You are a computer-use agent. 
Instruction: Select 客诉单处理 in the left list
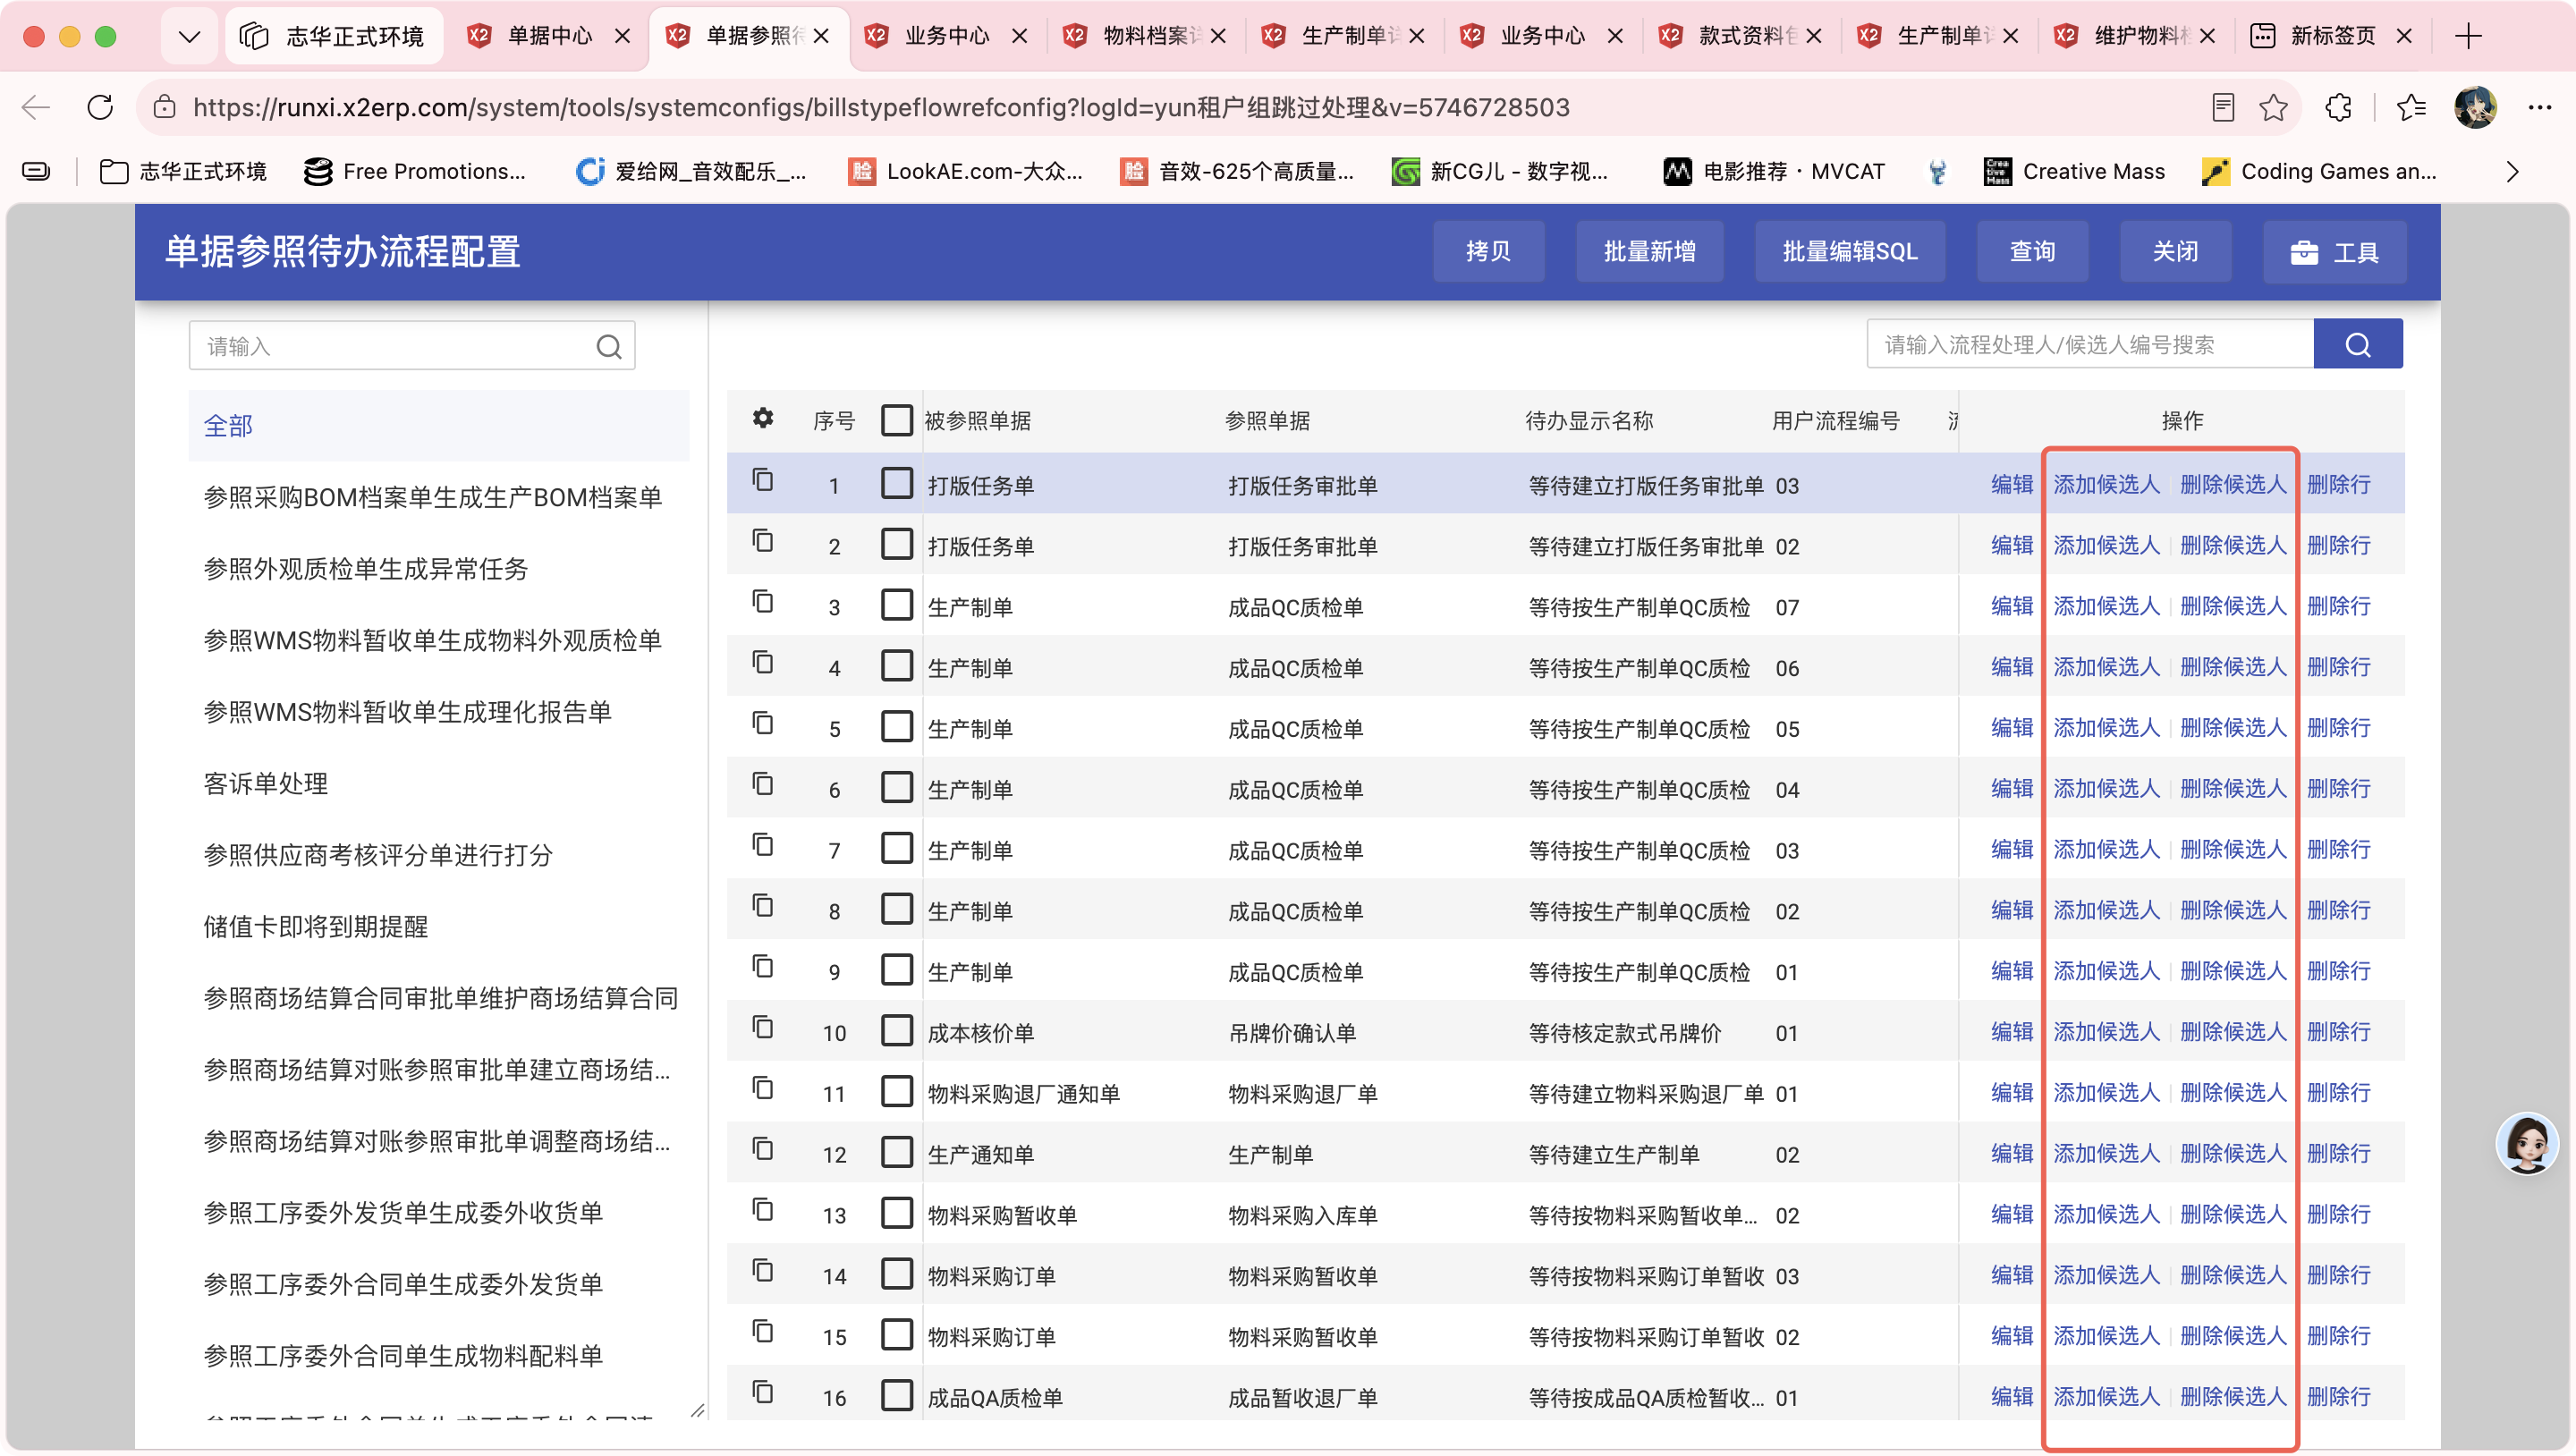pyautogui.click(x=265, y=784)
